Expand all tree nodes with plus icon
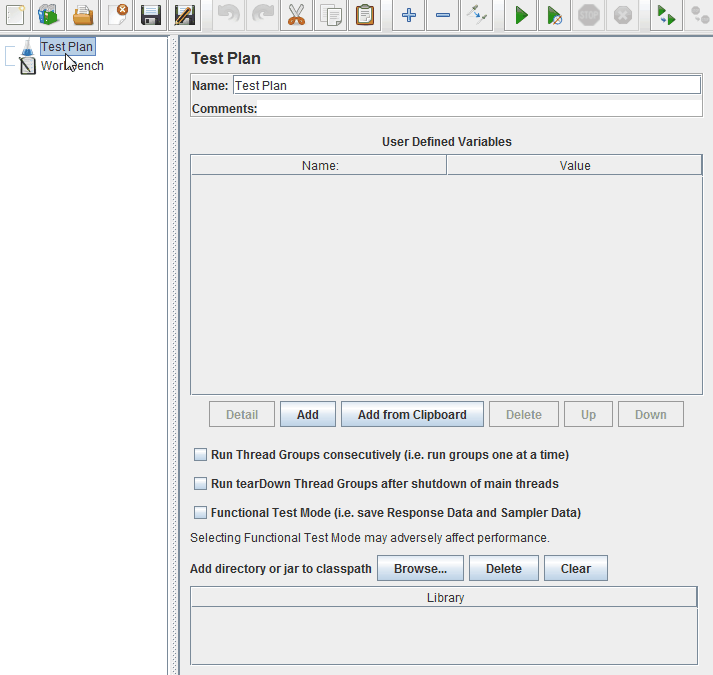Viewport: 713px width, 675px height. [409, 15]
